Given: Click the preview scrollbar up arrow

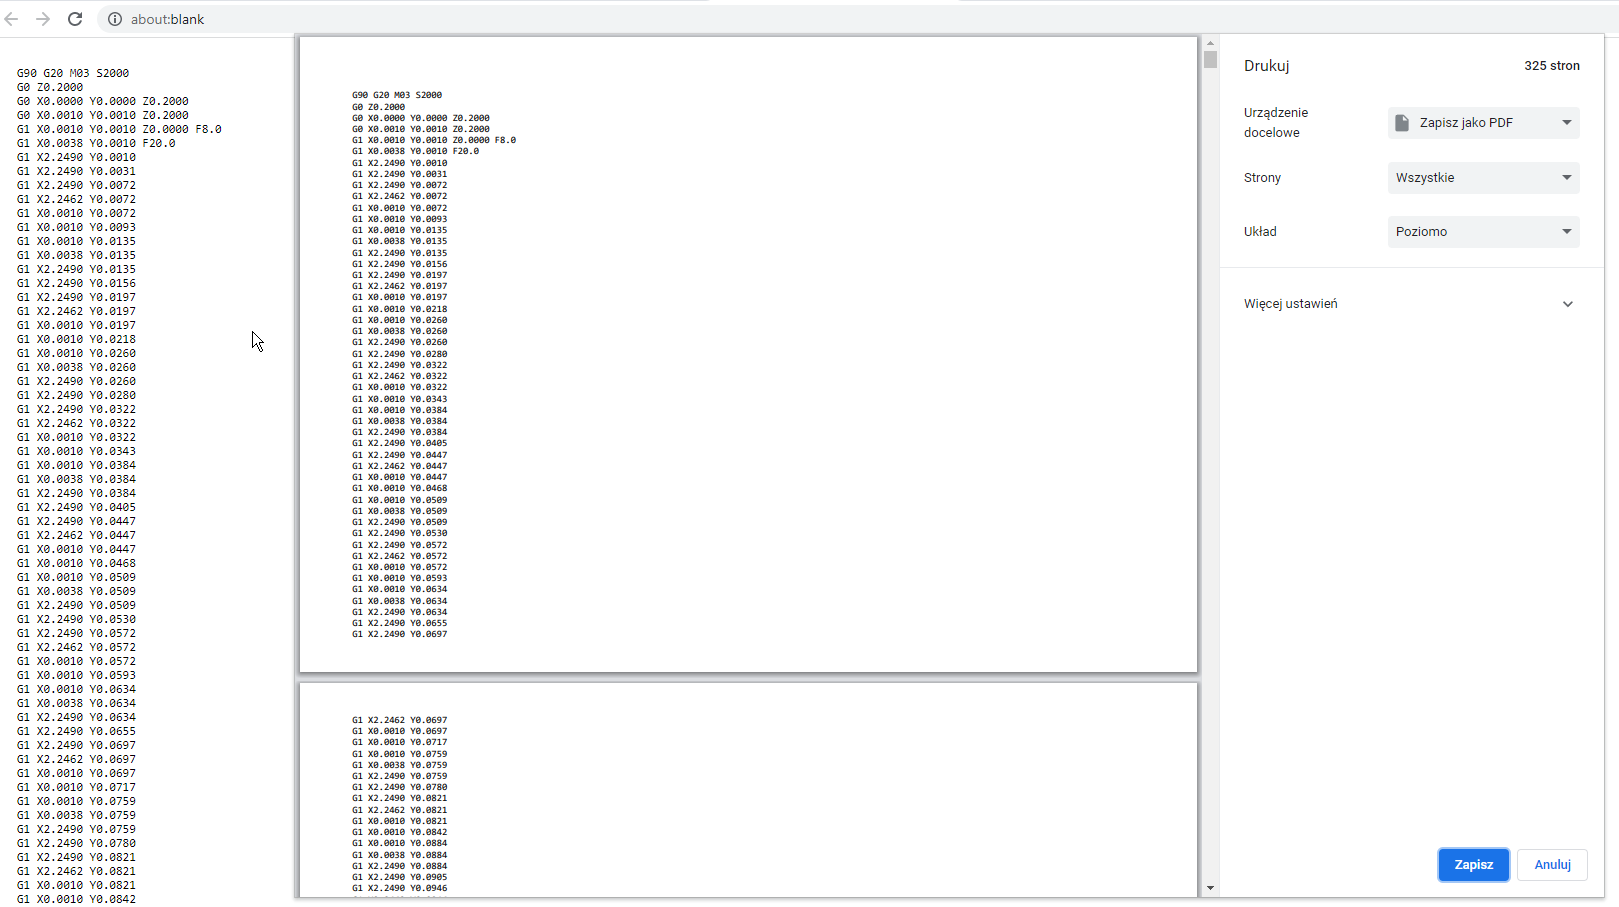Looking at the screenshot, I should 1210,44.
